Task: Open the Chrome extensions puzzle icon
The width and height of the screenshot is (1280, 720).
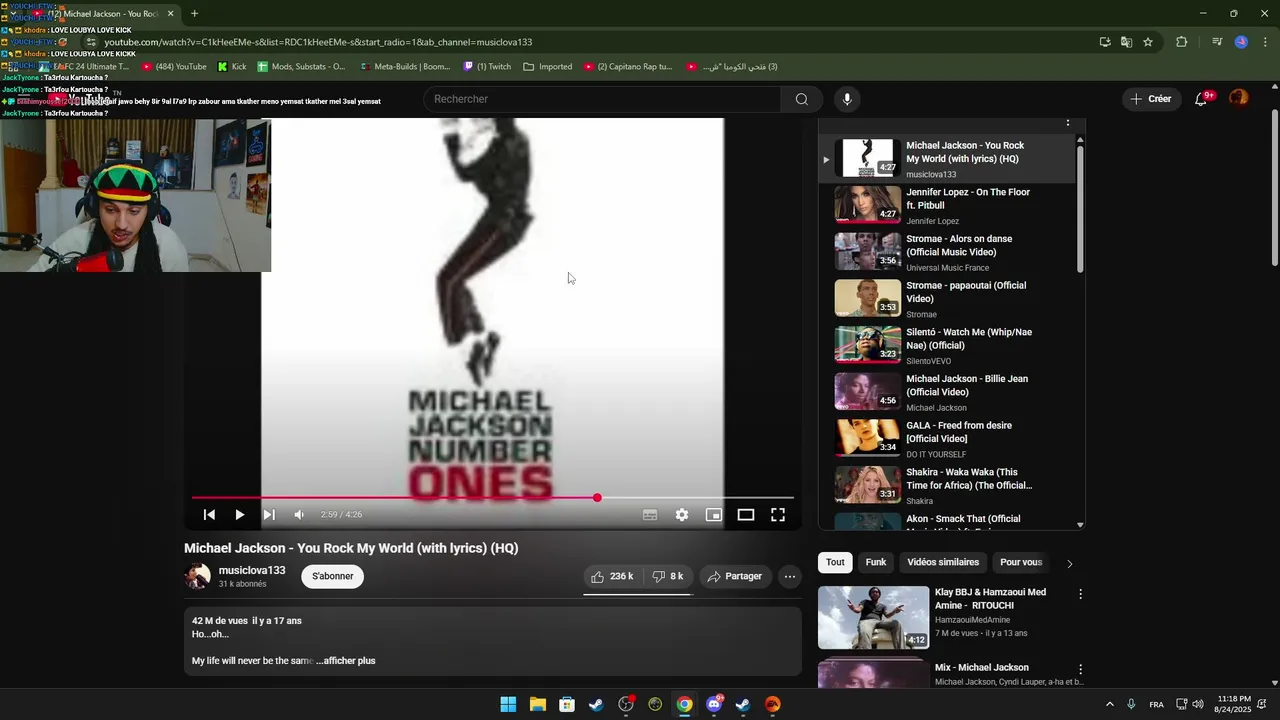Action: tap(1181, 42)
